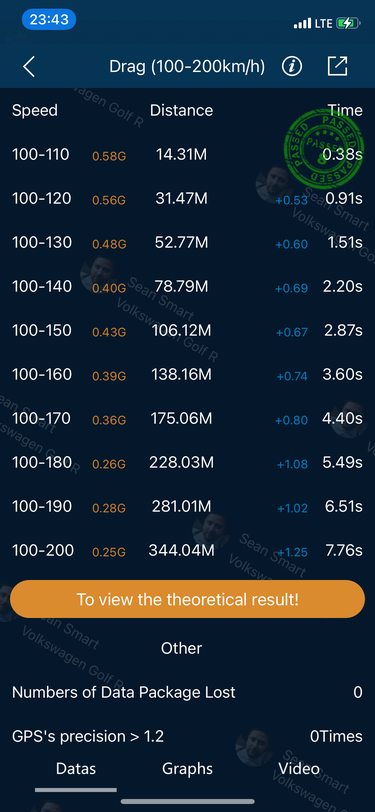This screenshot has width=375, height=812.
Task: Select the 100-200 speed row
Action: (x=188, y=550)
